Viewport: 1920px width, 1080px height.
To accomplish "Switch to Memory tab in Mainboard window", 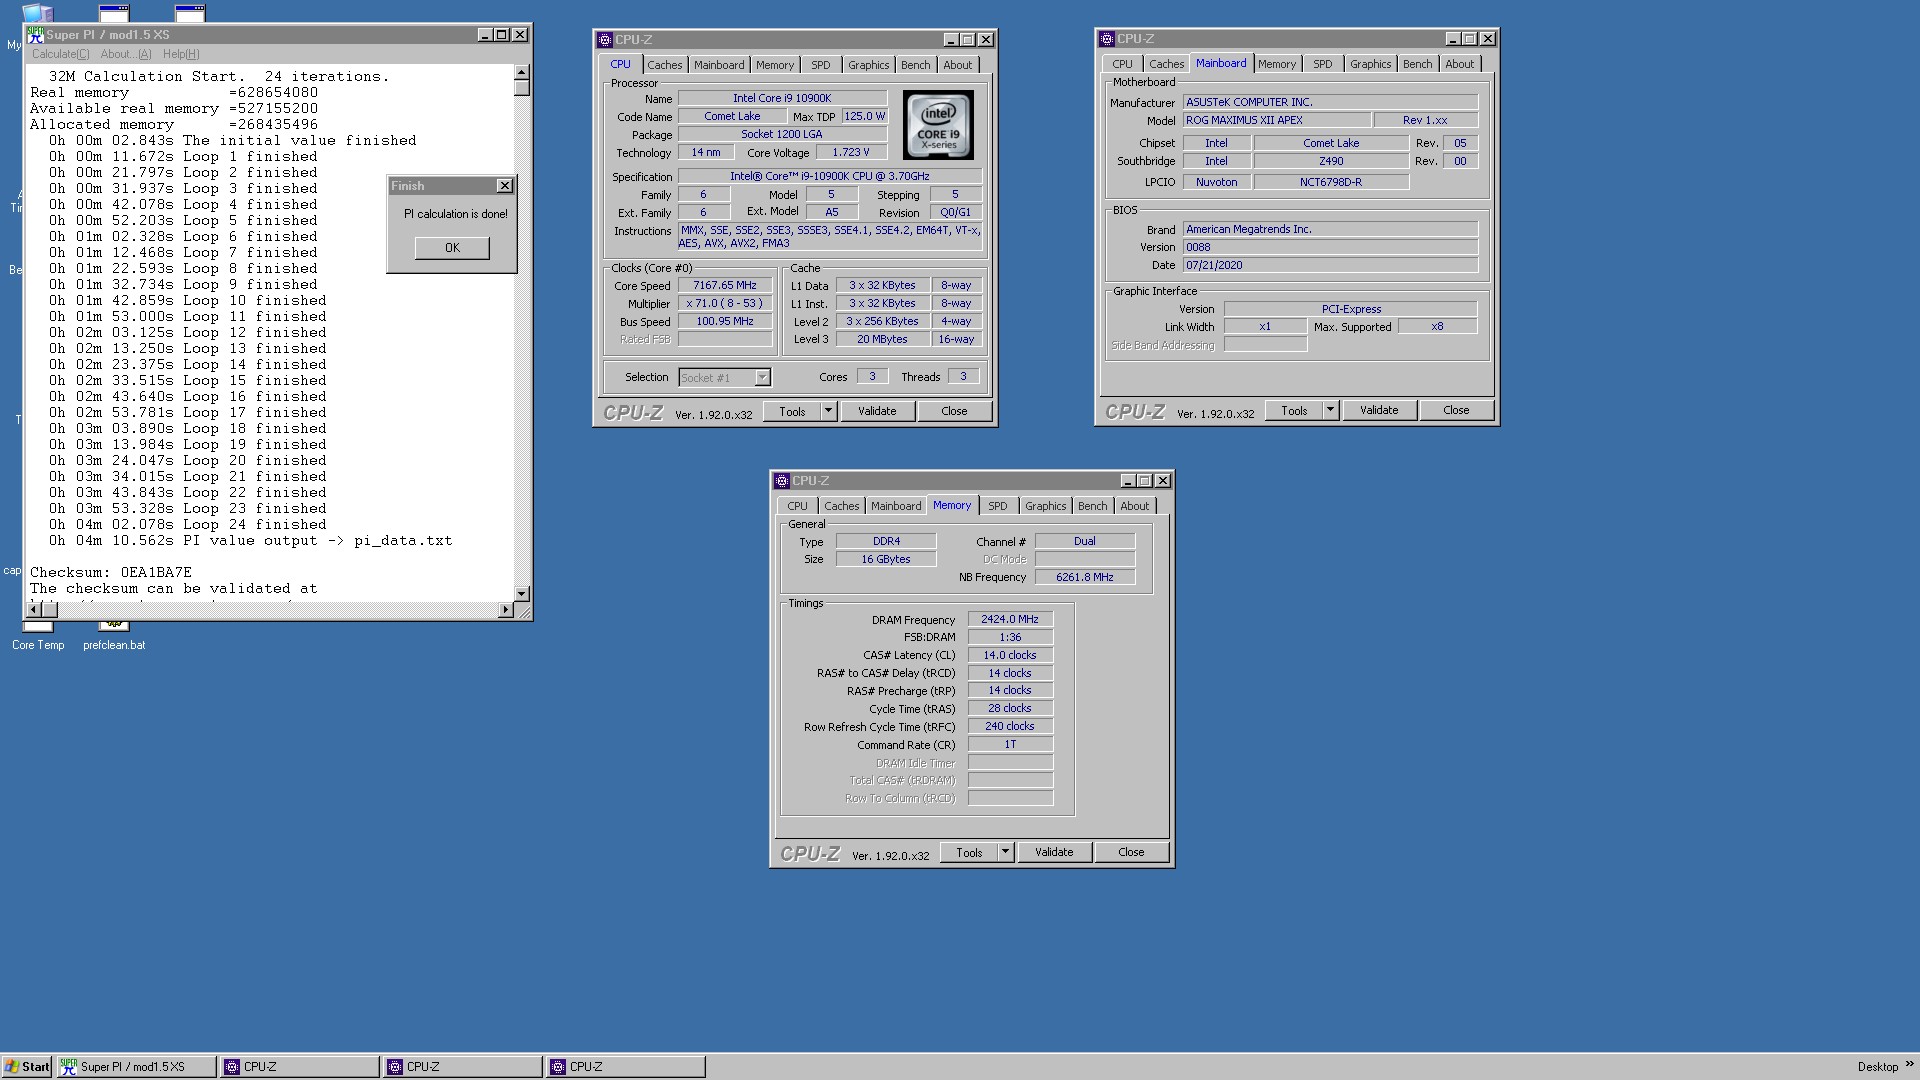I will pos(1277,64).
